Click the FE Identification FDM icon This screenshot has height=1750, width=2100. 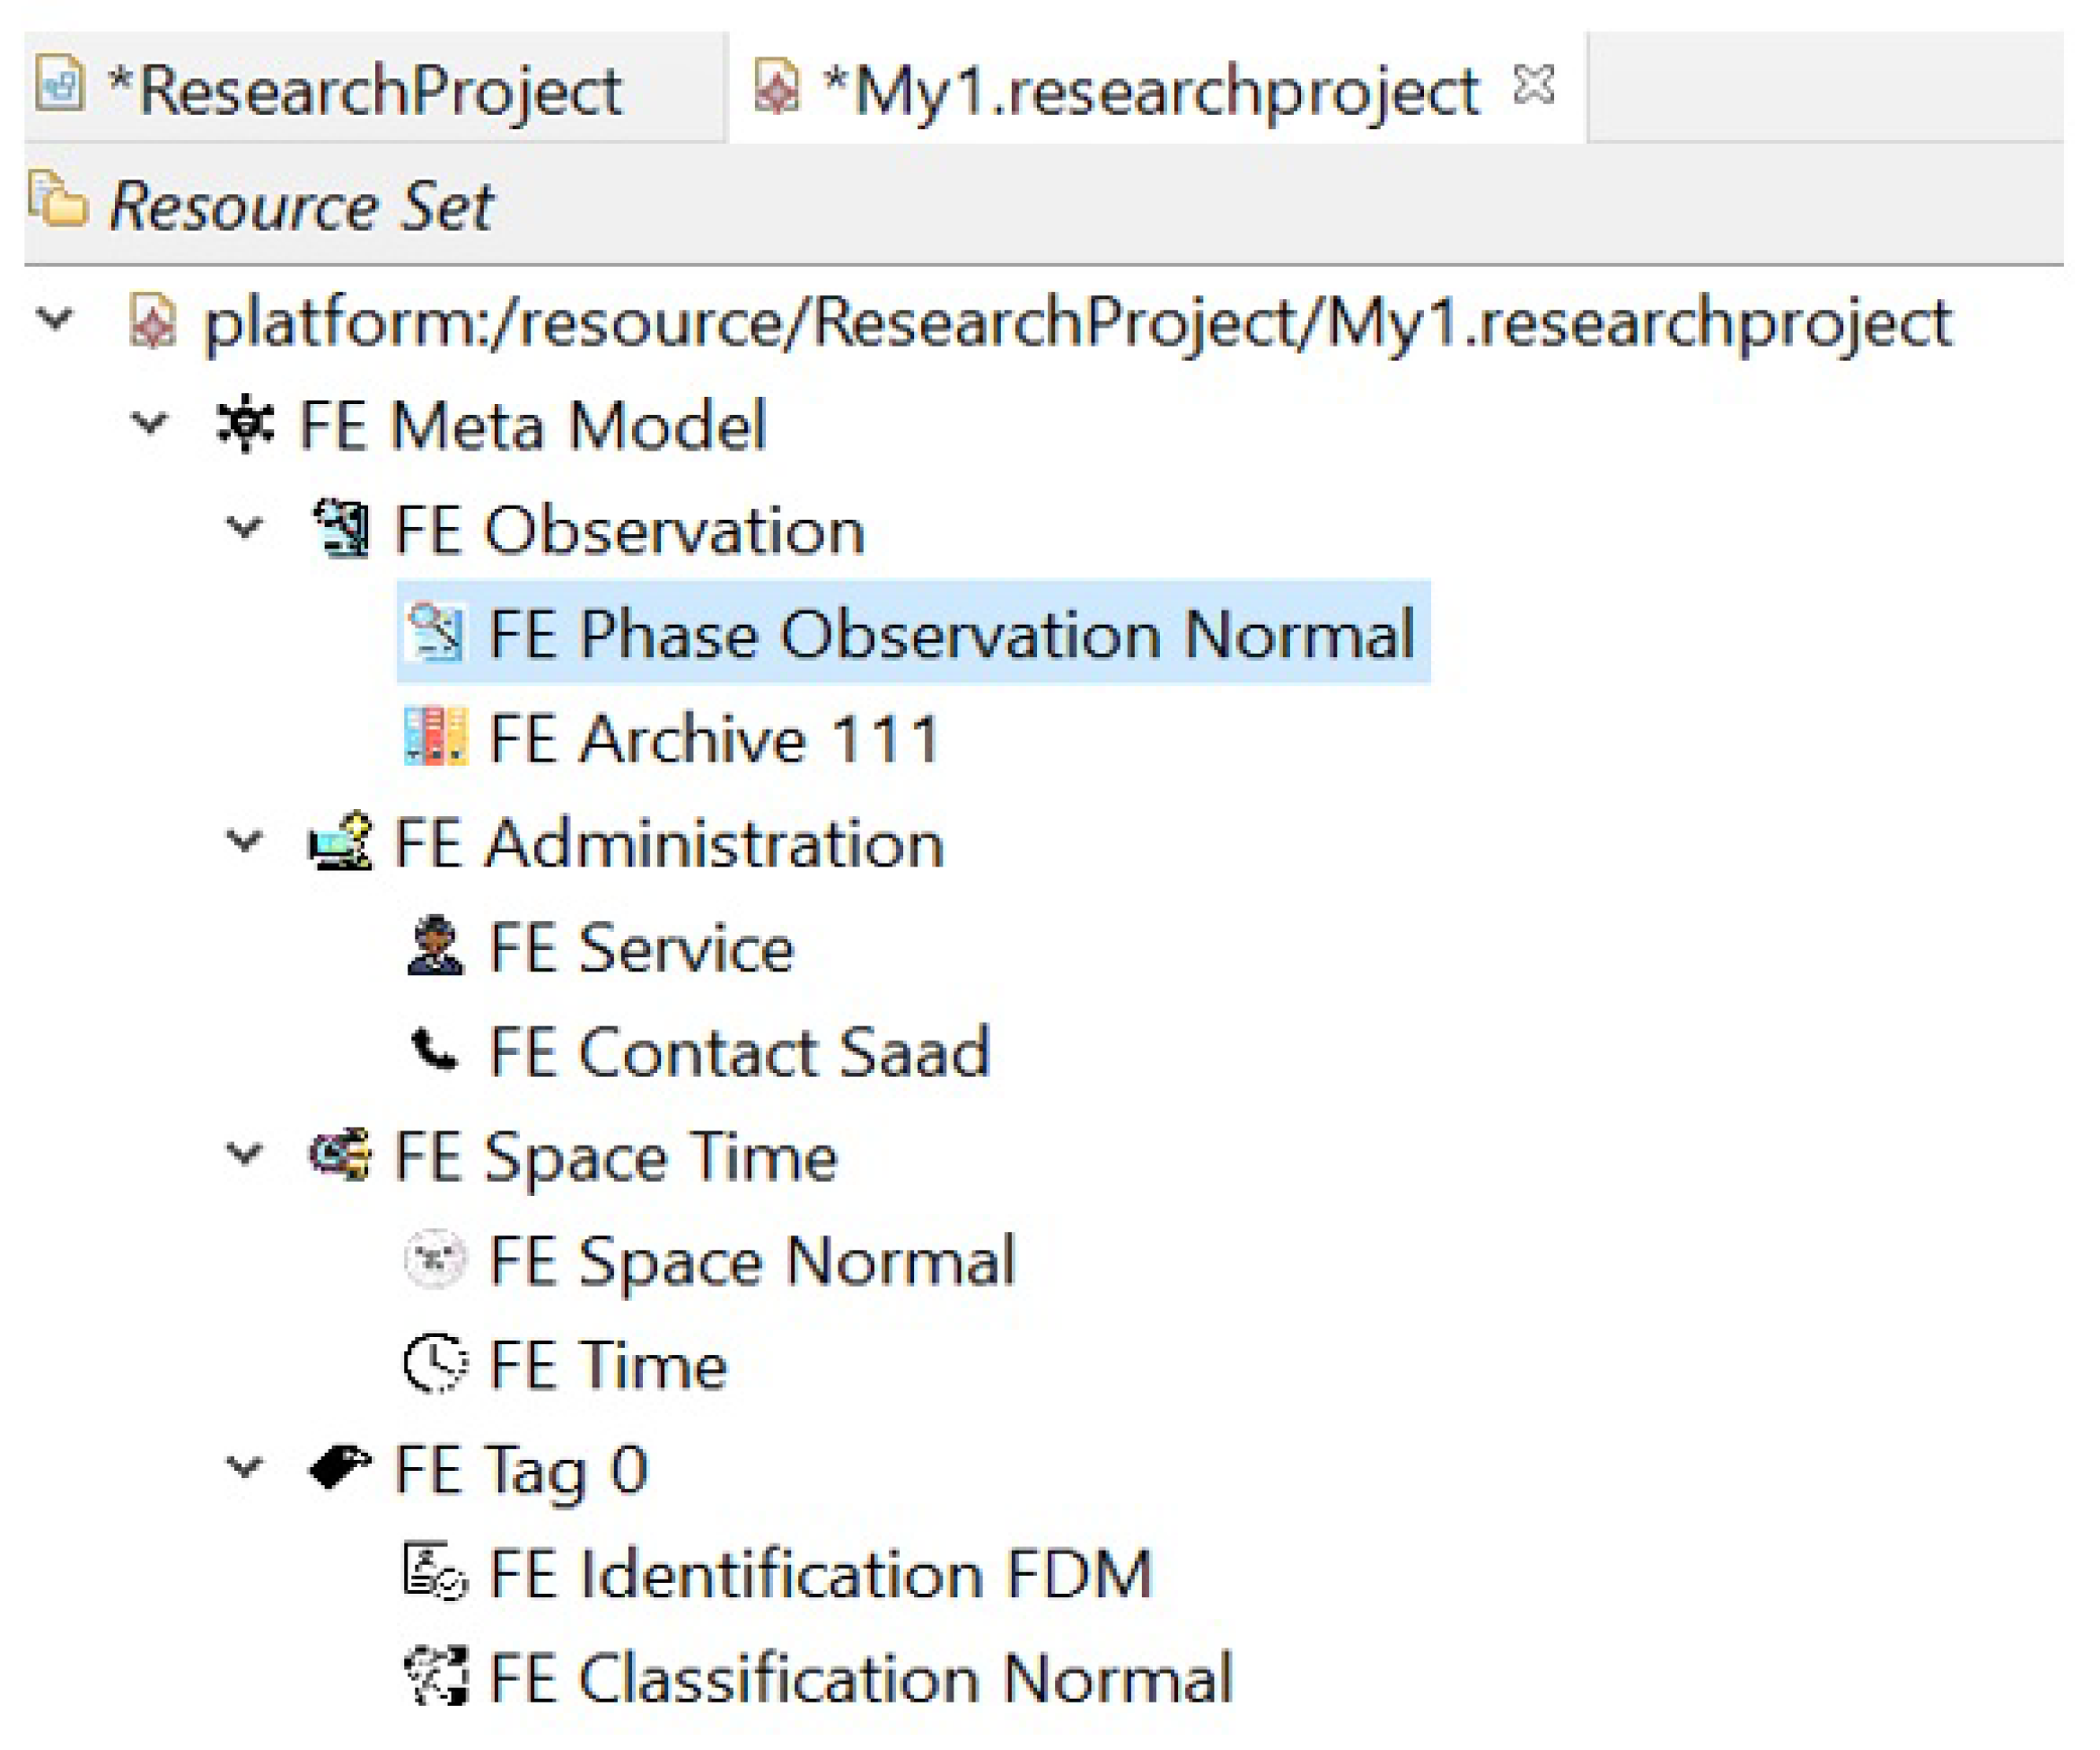(x=435, y=1571)
